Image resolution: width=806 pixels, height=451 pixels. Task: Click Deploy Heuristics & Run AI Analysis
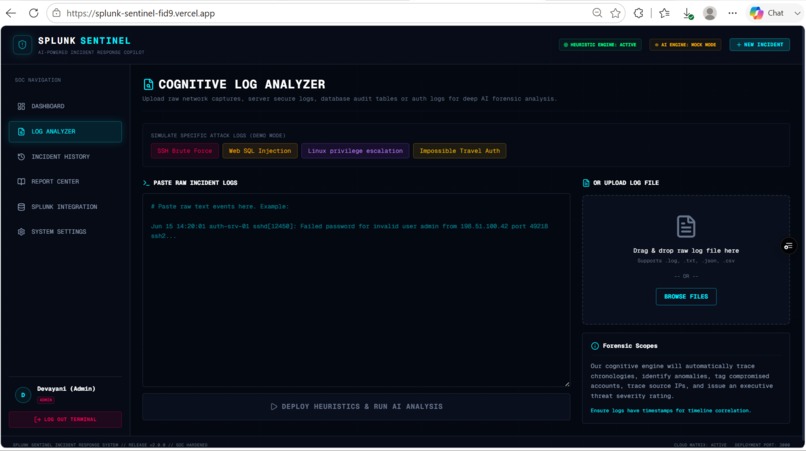pos(356,407)
